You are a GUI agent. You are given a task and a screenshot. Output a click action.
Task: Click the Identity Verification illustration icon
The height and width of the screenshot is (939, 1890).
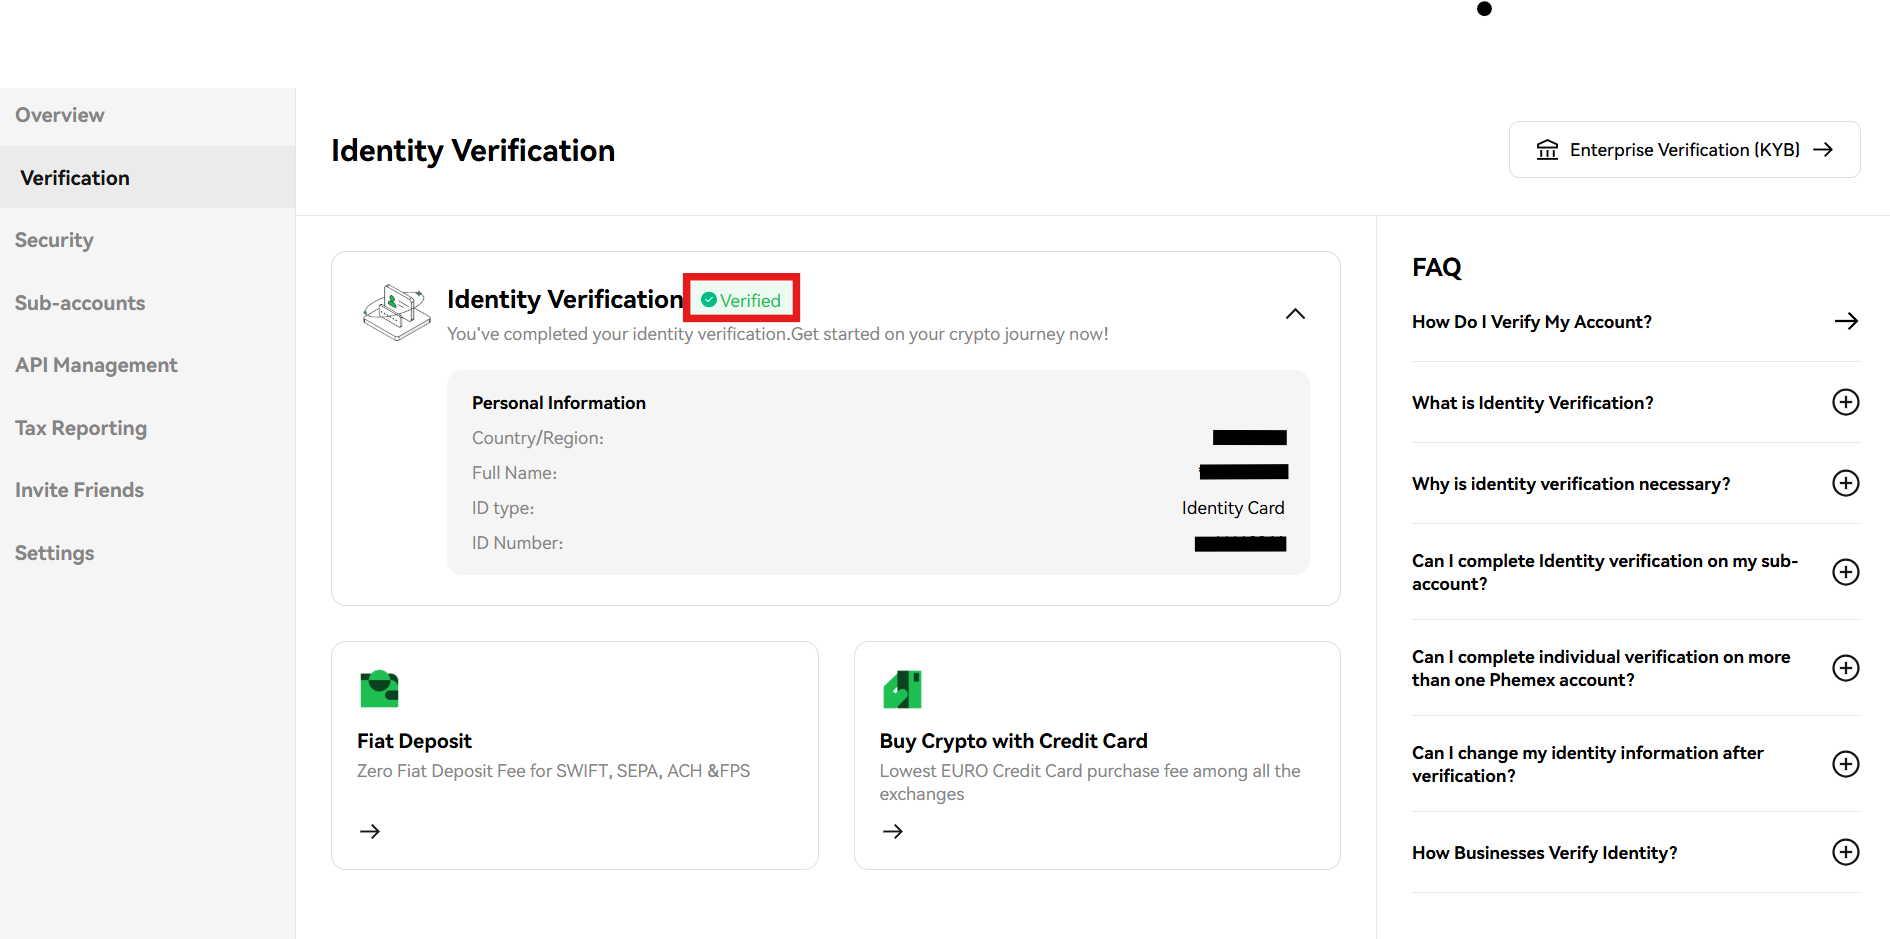click(x=396, y=311)
